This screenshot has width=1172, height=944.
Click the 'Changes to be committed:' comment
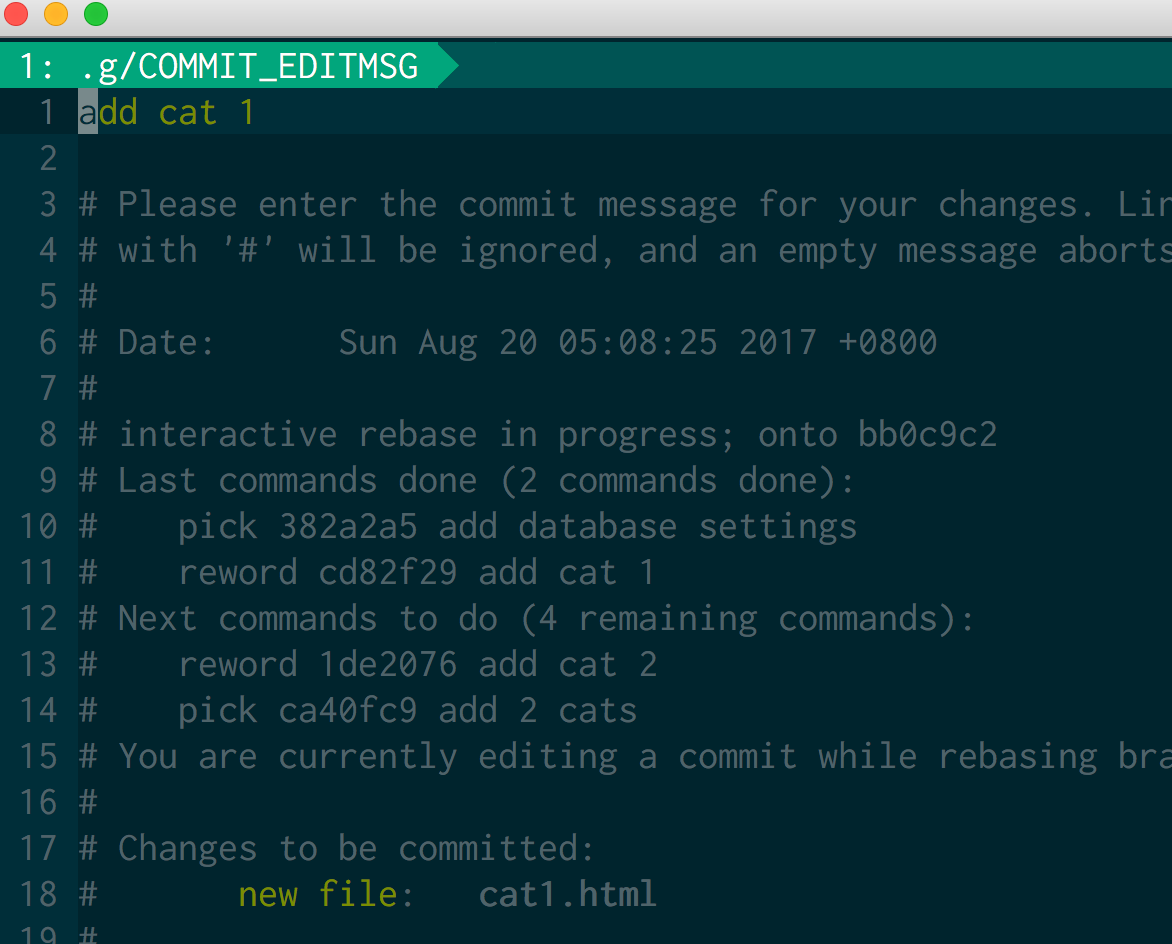pyautogui.click(x=356, y=848)
